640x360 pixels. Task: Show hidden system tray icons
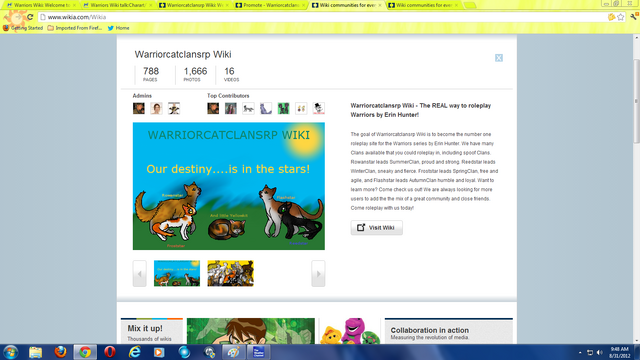580,352
